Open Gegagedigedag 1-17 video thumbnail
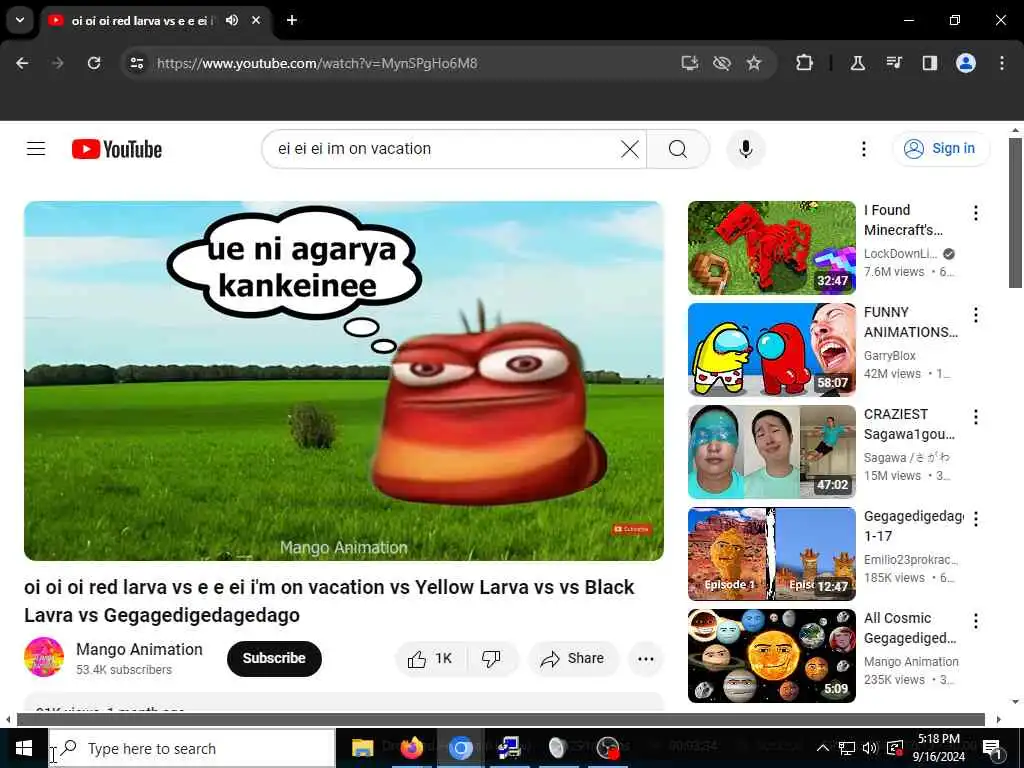Screen dimensions: 1024x768 (771, 553)
